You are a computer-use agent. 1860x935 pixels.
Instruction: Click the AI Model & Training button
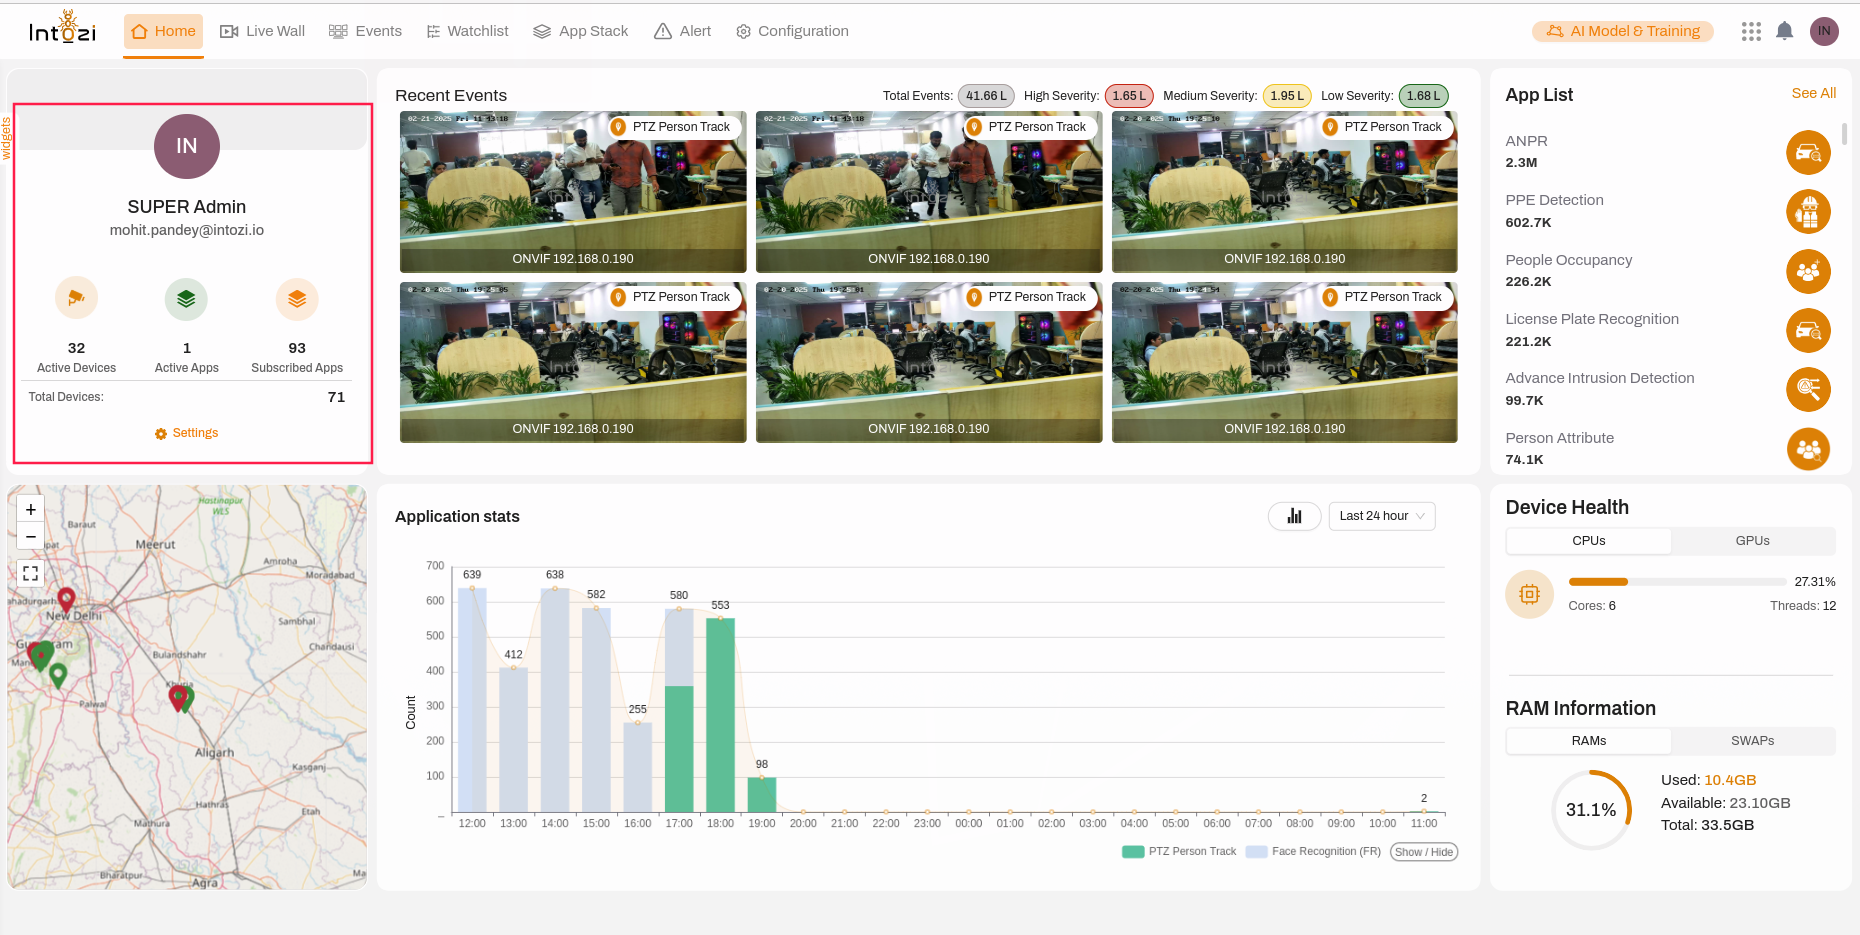pos(1622,31)
